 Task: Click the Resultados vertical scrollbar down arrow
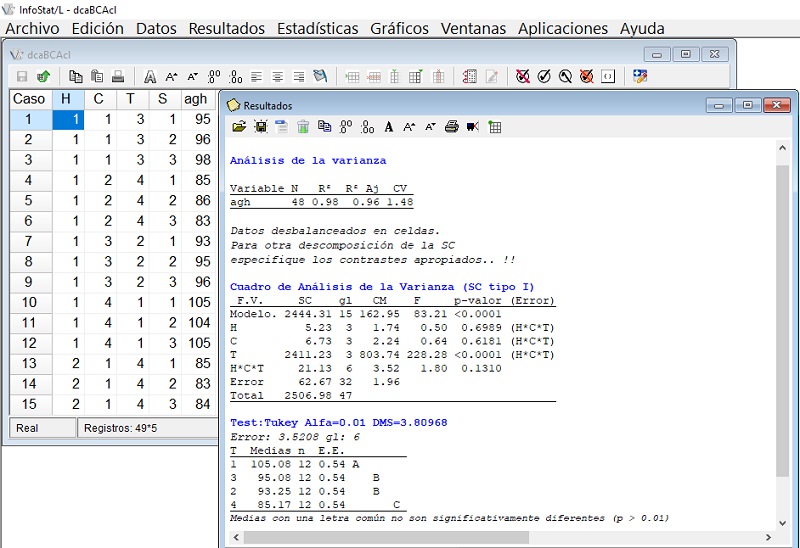coord(782,521)
